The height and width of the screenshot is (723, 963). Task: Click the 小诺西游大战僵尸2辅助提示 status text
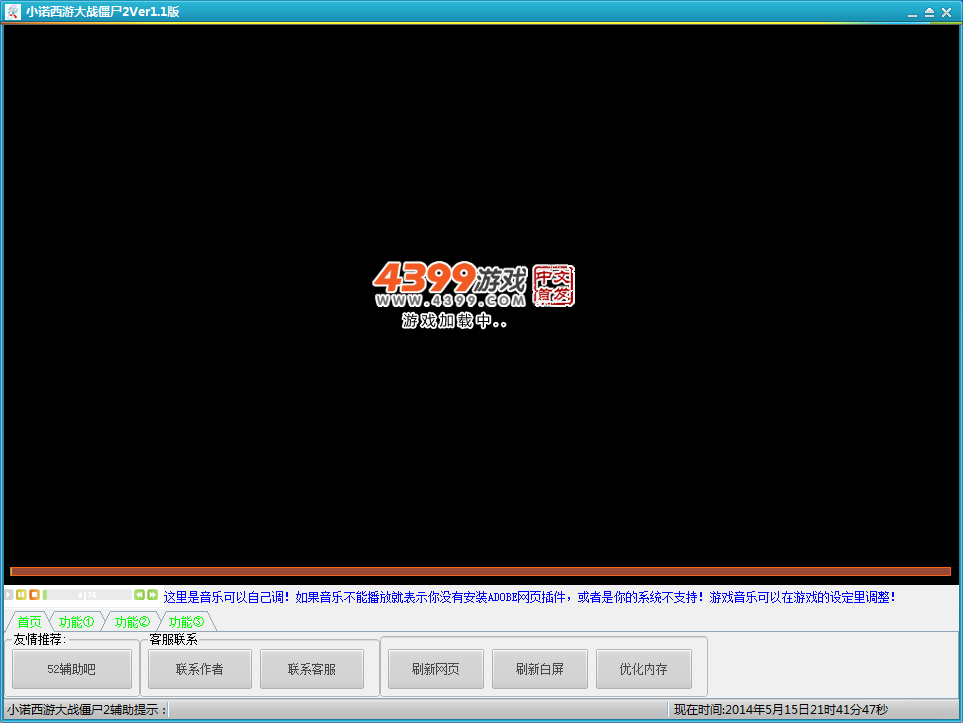pos(87,709)
